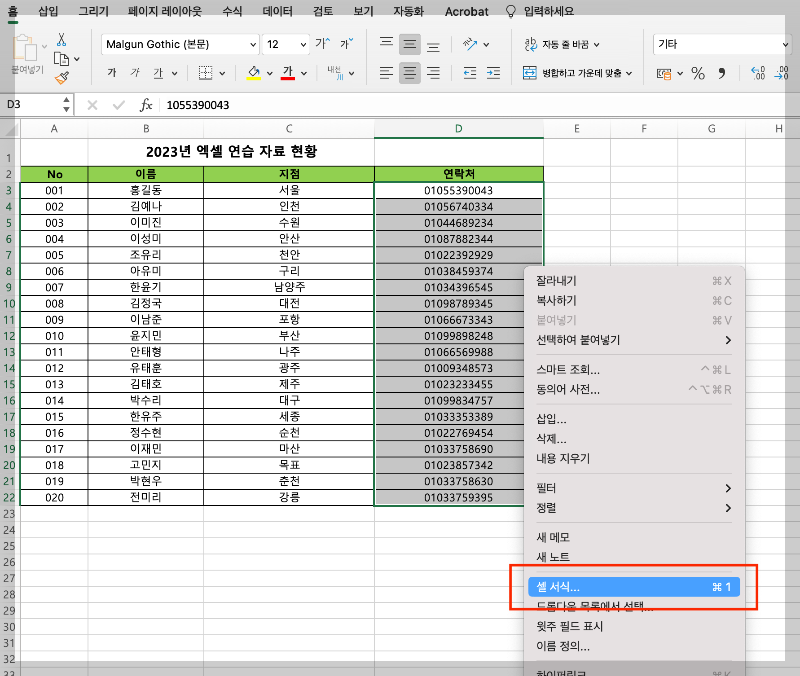Click the Cut scissors icon

(x=61, y=41)
